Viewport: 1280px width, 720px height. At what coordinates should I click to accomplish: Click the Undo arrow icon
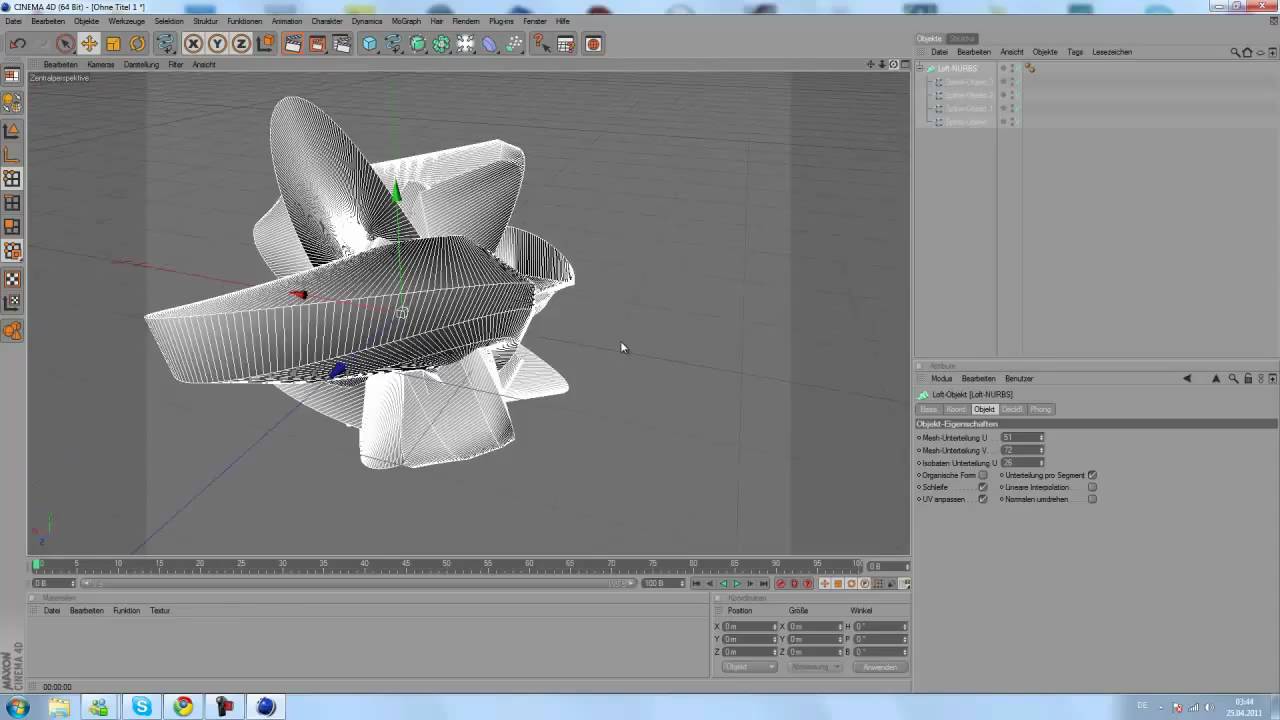click(17, 44)
